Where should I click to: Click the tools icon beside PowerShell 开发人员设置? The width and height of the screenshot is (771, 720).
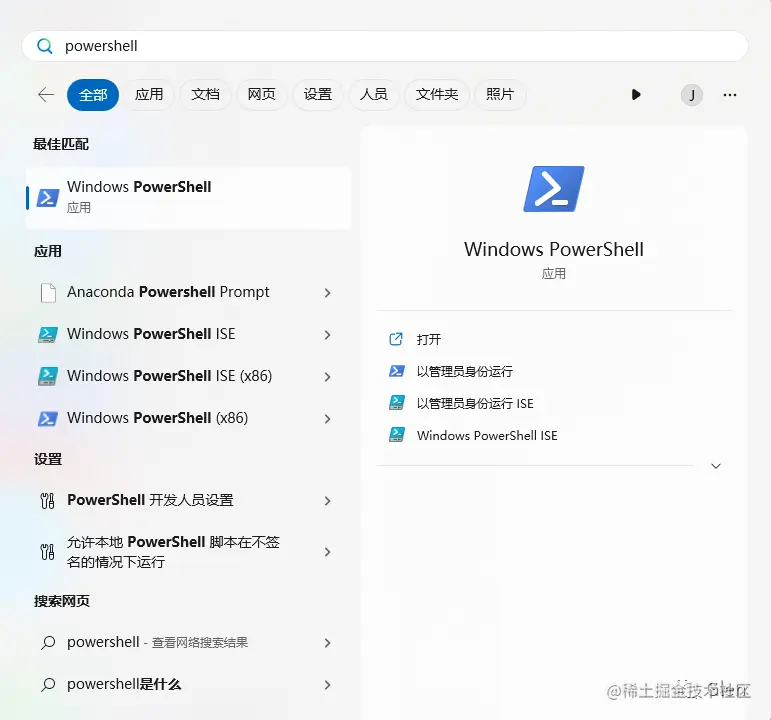[x=47, y=501]
